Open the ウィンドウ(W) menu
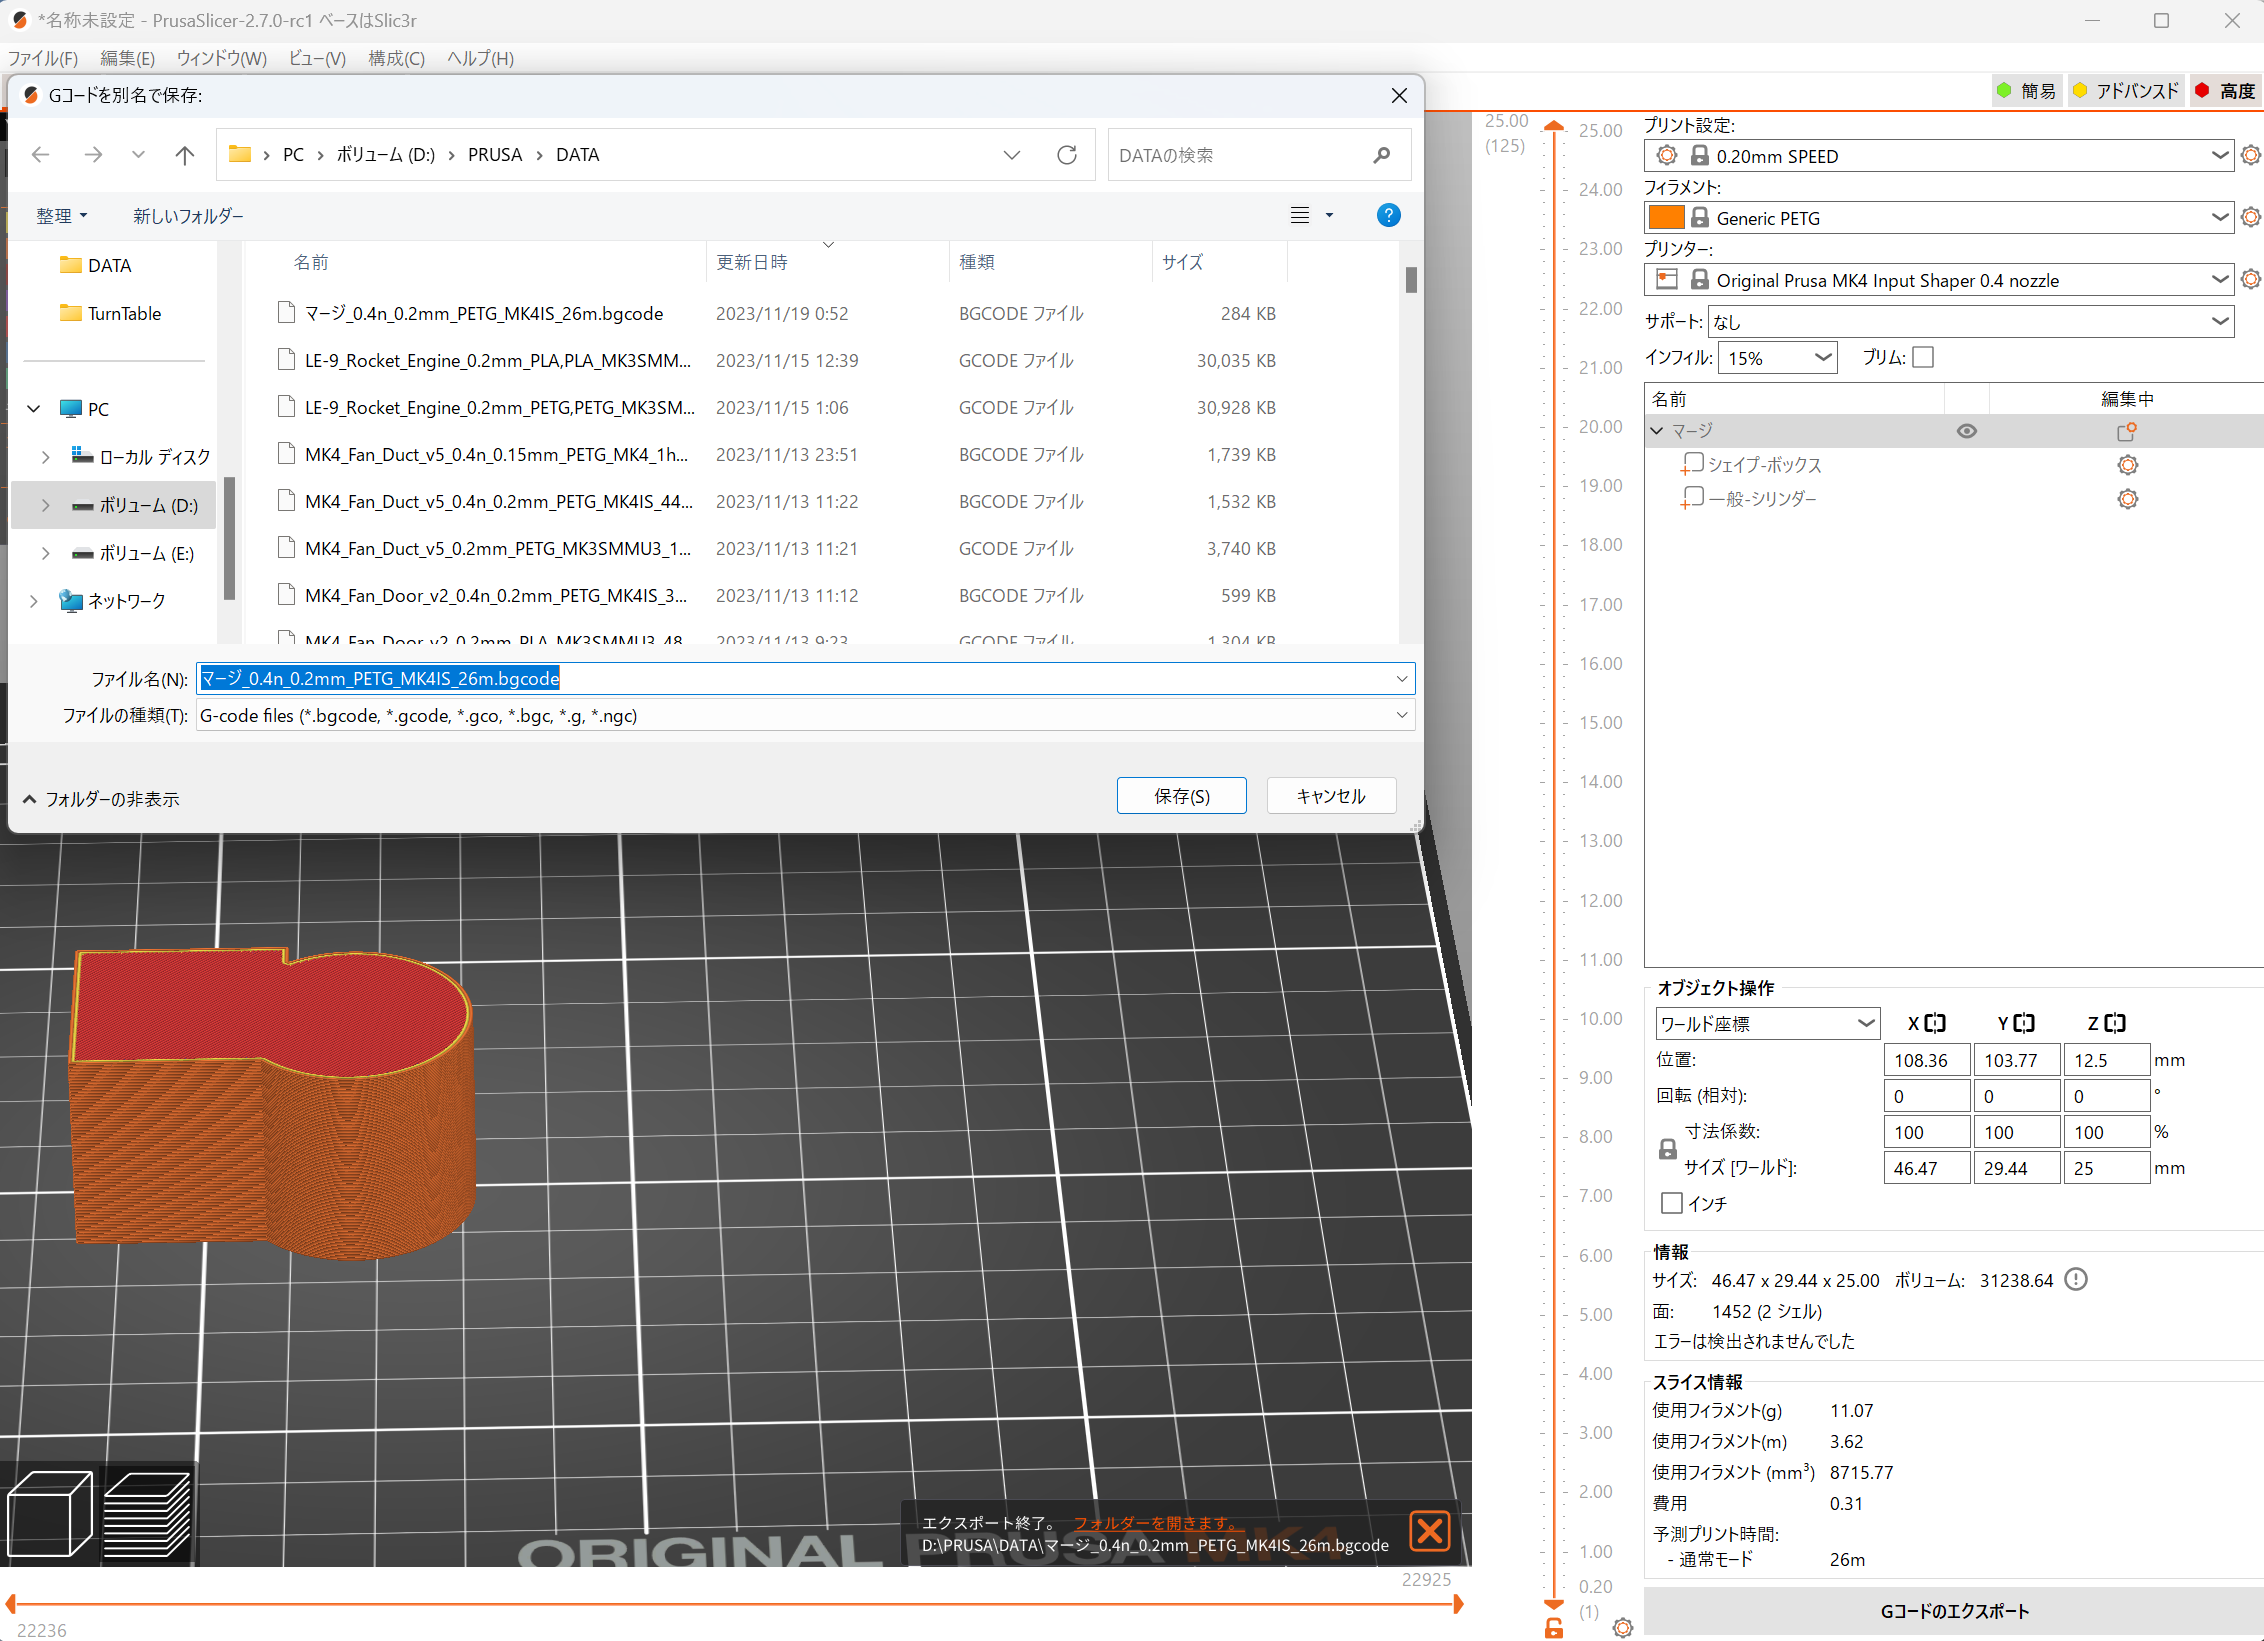The height and width of the screenshot is (1641, 2264). point(221,58)
